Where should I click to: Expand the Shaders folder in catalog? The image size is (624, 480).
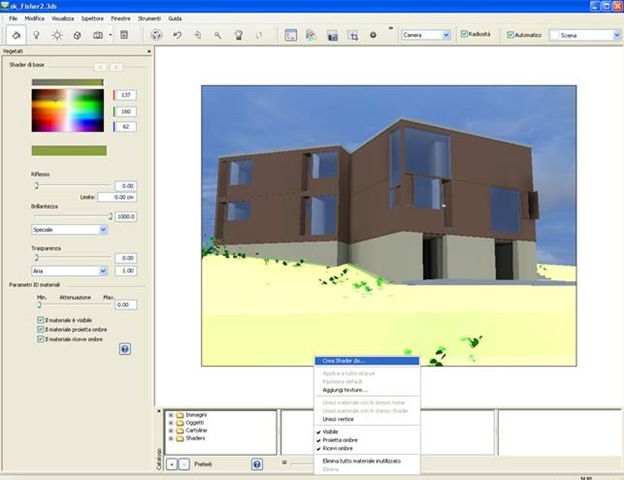point(170,438)
